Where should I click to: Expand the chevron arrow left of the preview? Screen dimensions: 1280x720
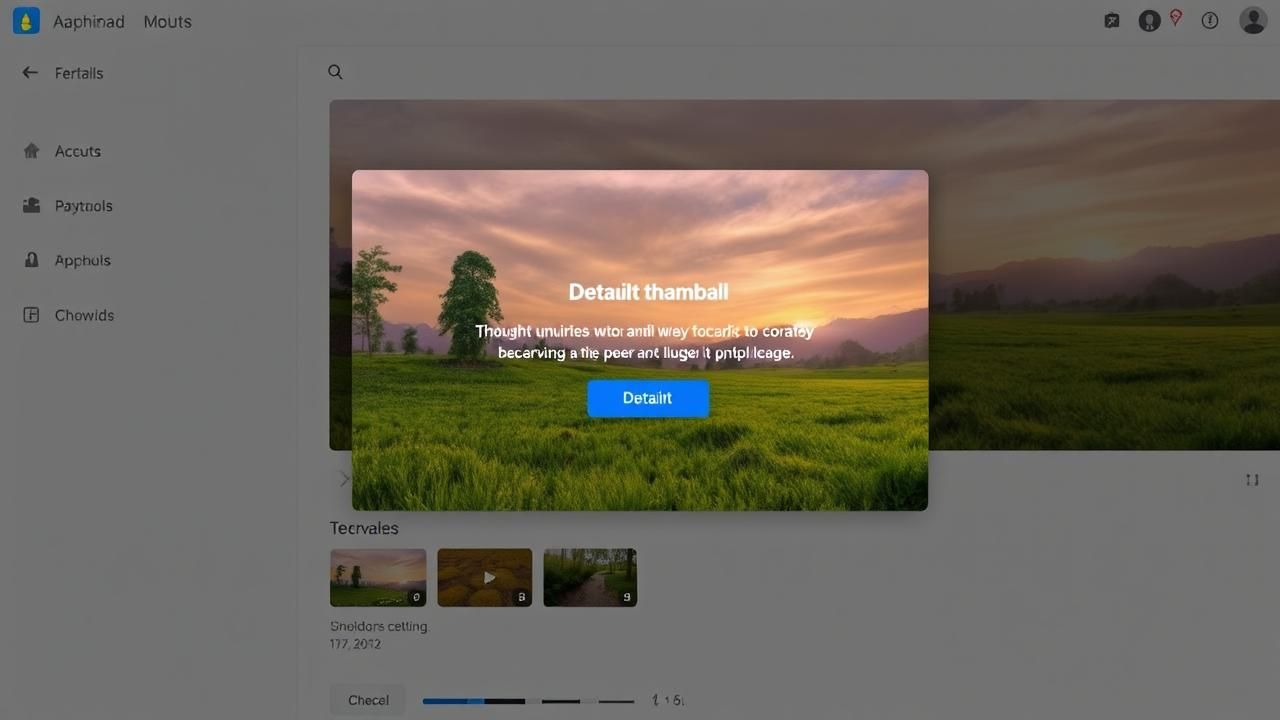[343, 479]
